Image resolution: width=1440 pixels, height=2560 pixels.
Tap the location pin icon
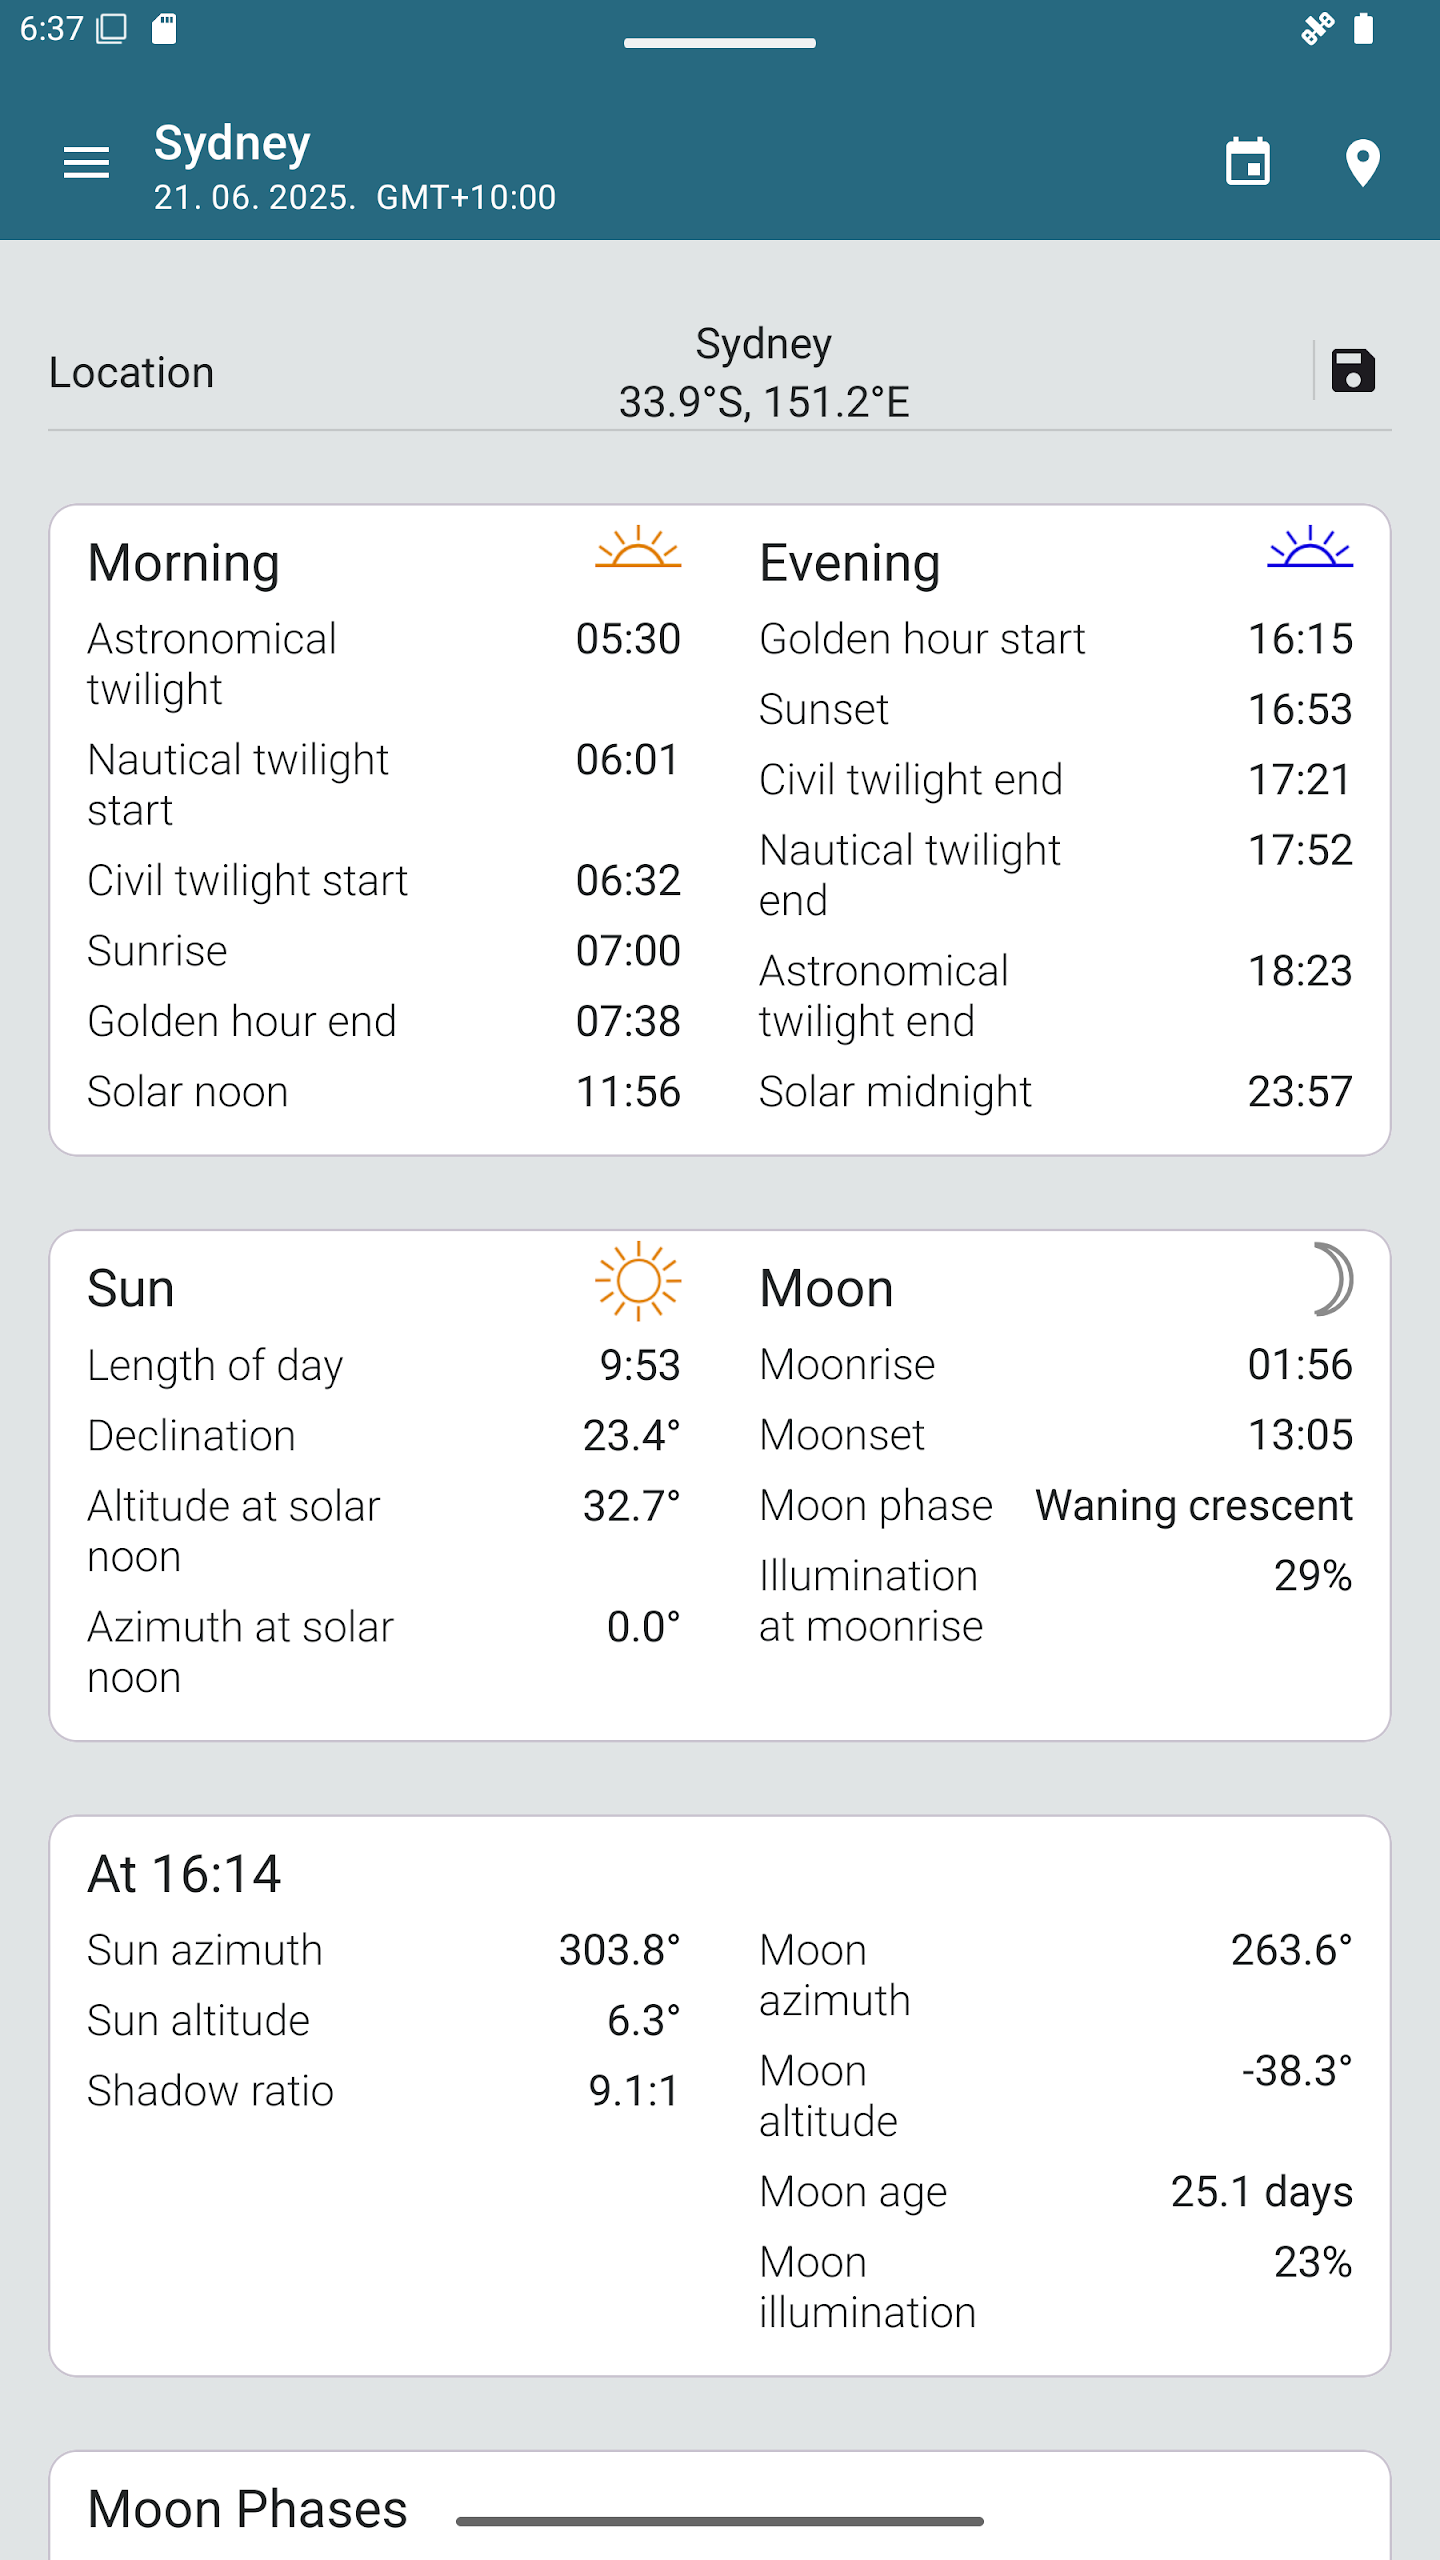pos(1362,164)
